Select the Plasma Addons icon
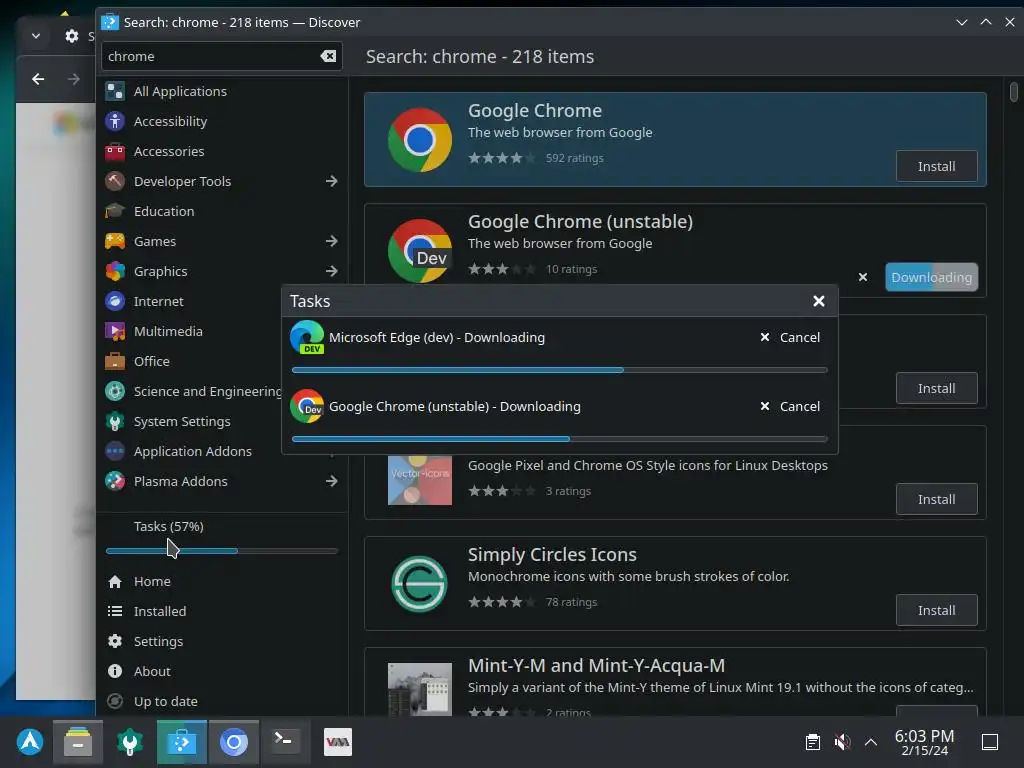1024x768 pixels. pyautogui.click(x=115, y=482)
